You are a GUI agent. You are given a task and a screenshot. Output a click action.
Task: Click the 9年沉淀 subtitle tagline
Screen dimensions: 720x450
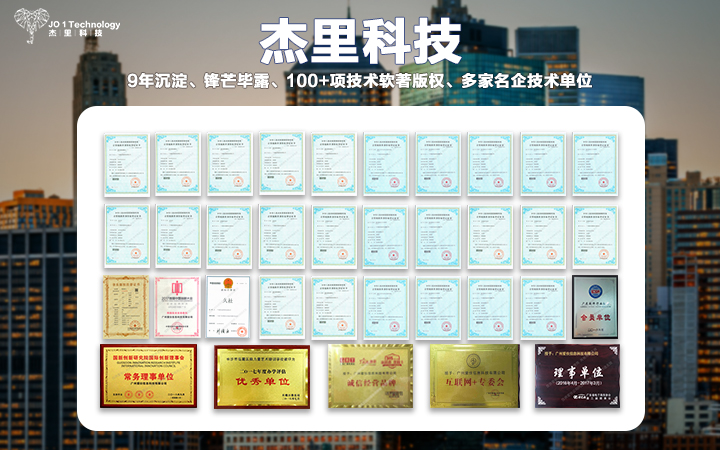(360, 81)
